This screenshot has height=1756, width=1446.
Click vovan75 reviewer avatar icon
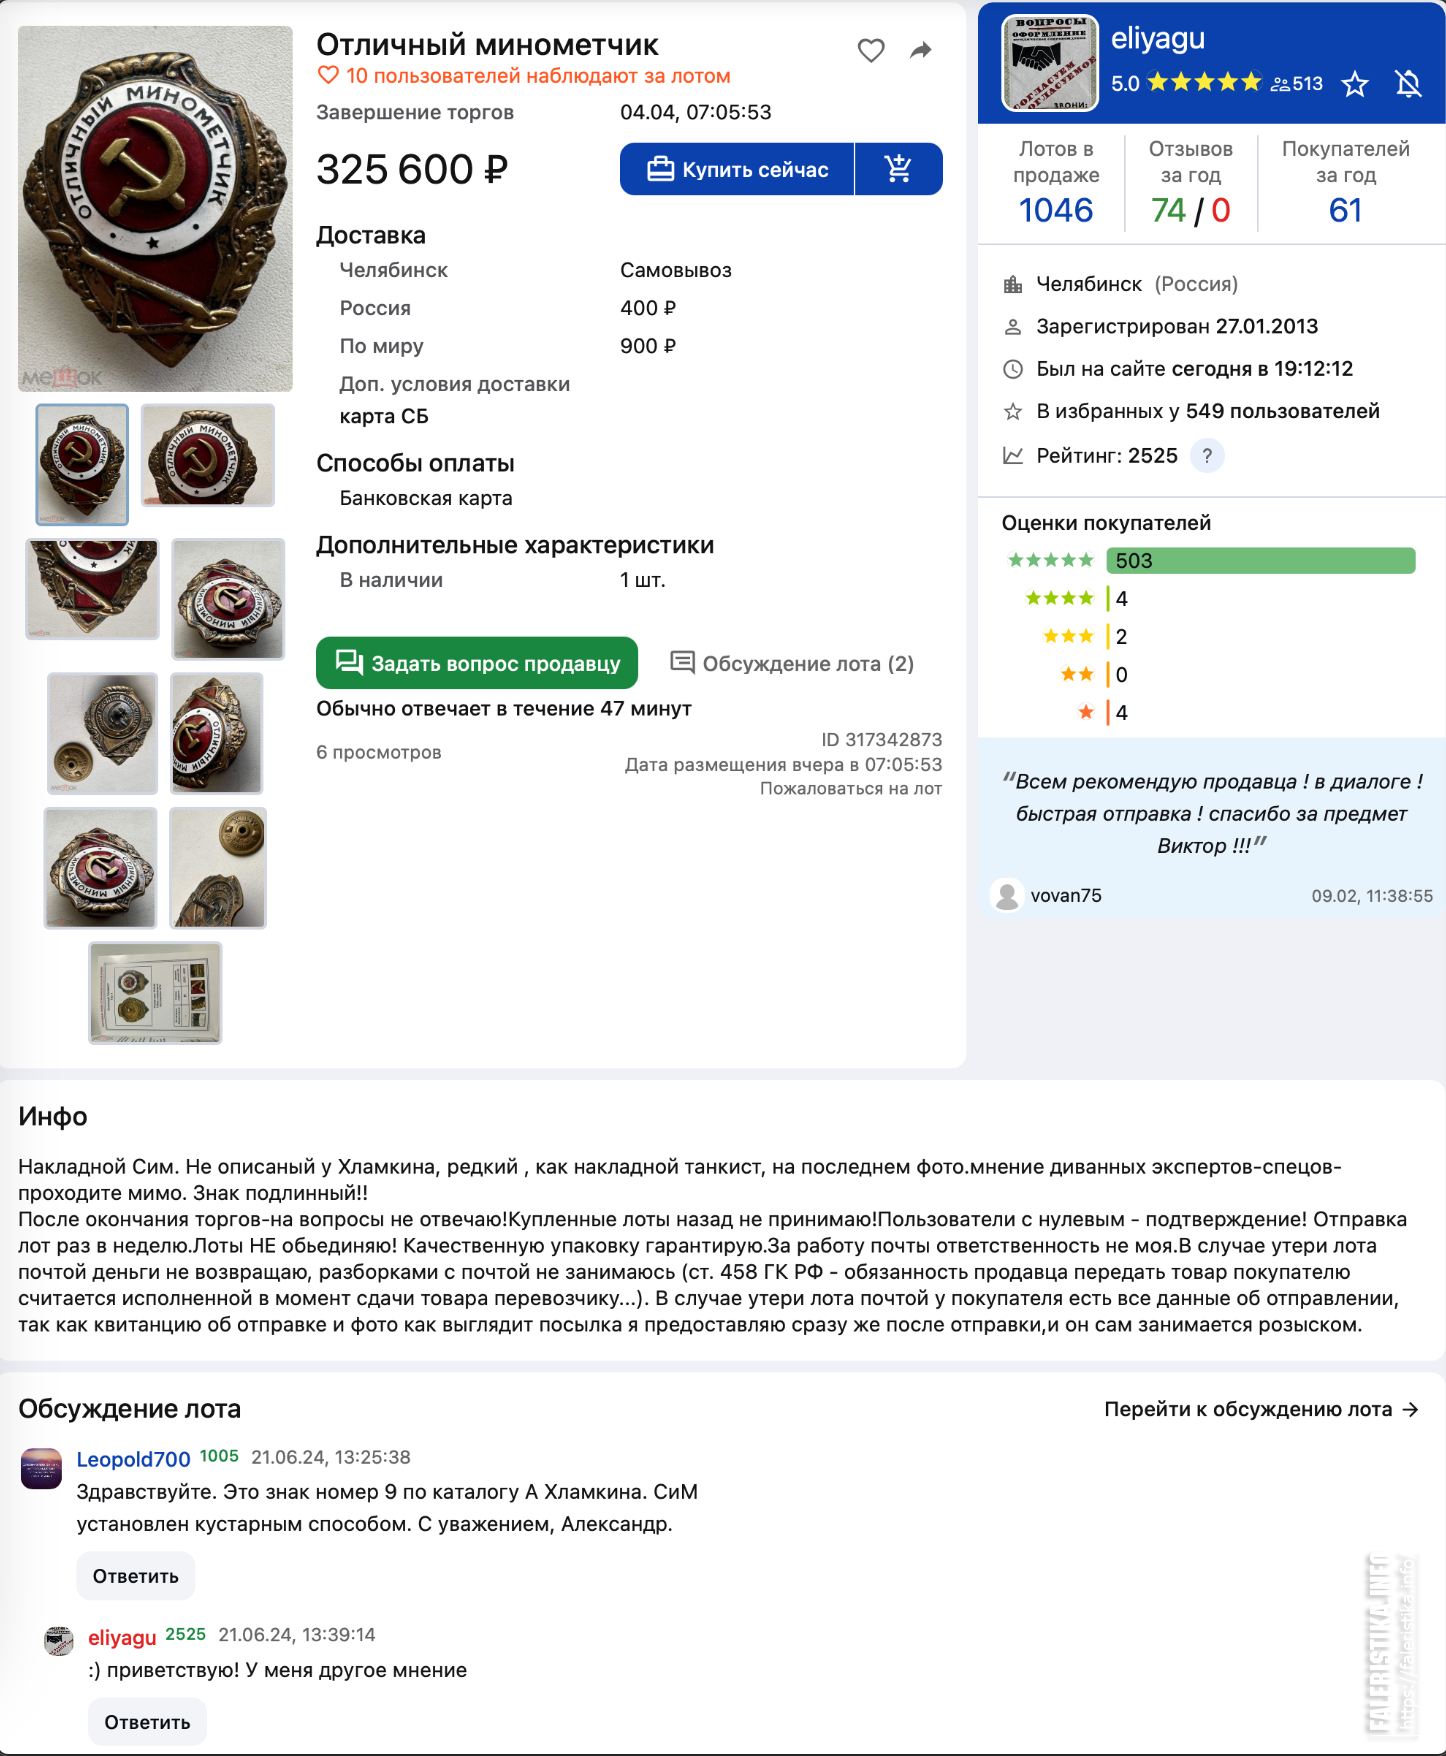(x=1007, y=895)
